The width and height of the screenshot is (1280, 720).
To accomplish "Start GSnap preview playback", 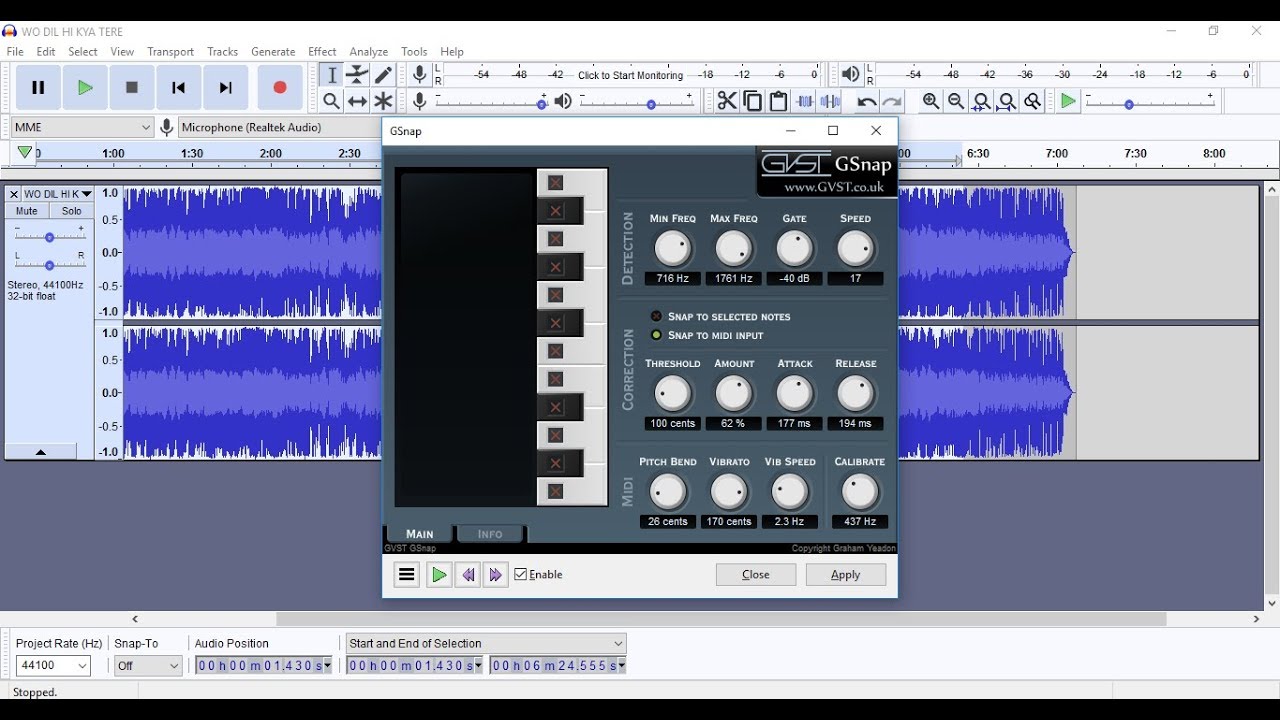I will click(x=438, y=575).
